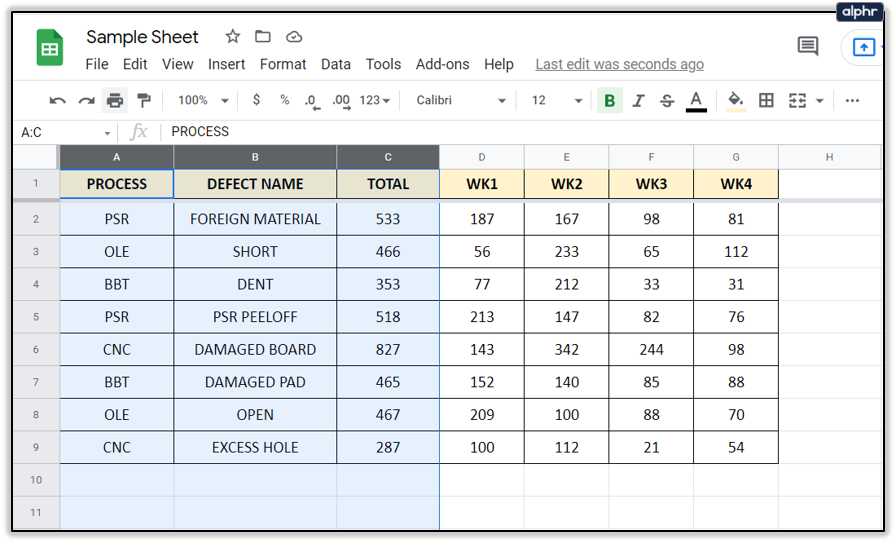Star the Sample Sheet document
896x543 pixels.
(232, 37)
